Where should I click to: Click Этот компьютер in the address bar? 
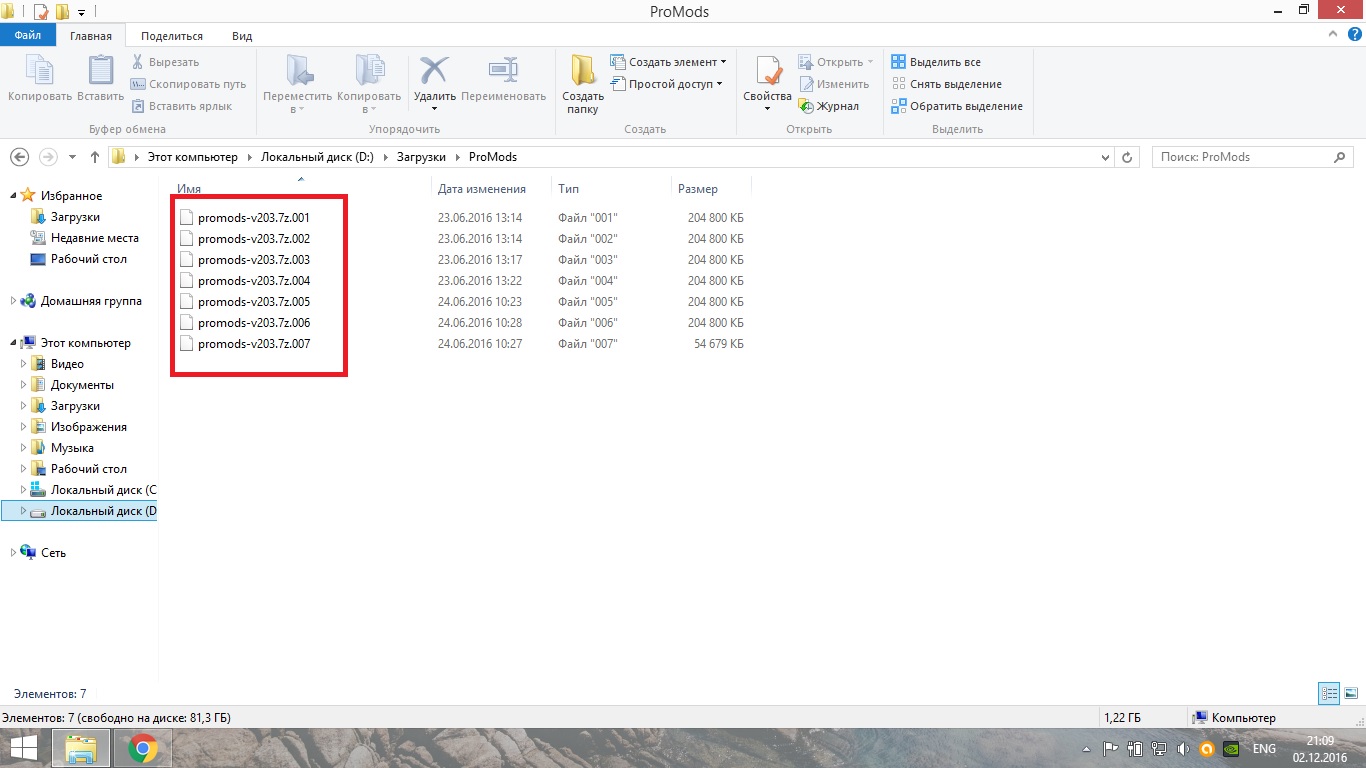[193, 157]
